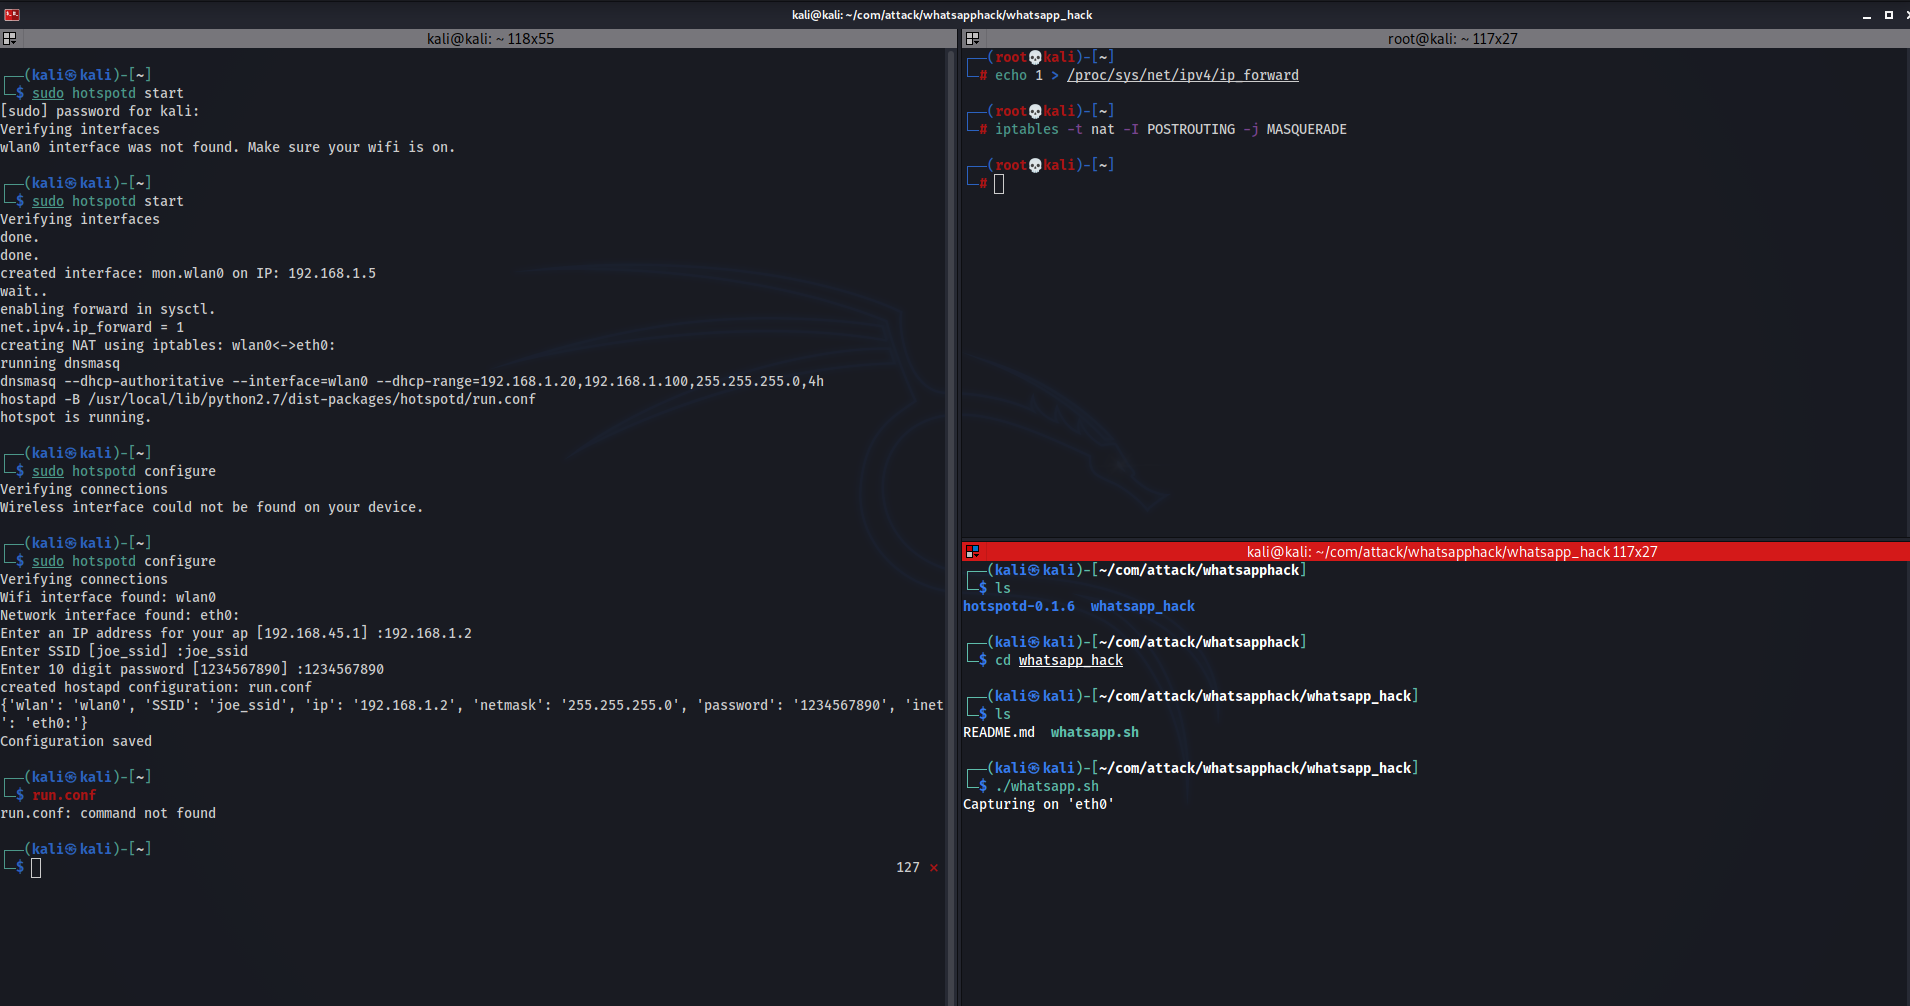Click 'Wifi interface found: wlan0' line

point(108,597)
